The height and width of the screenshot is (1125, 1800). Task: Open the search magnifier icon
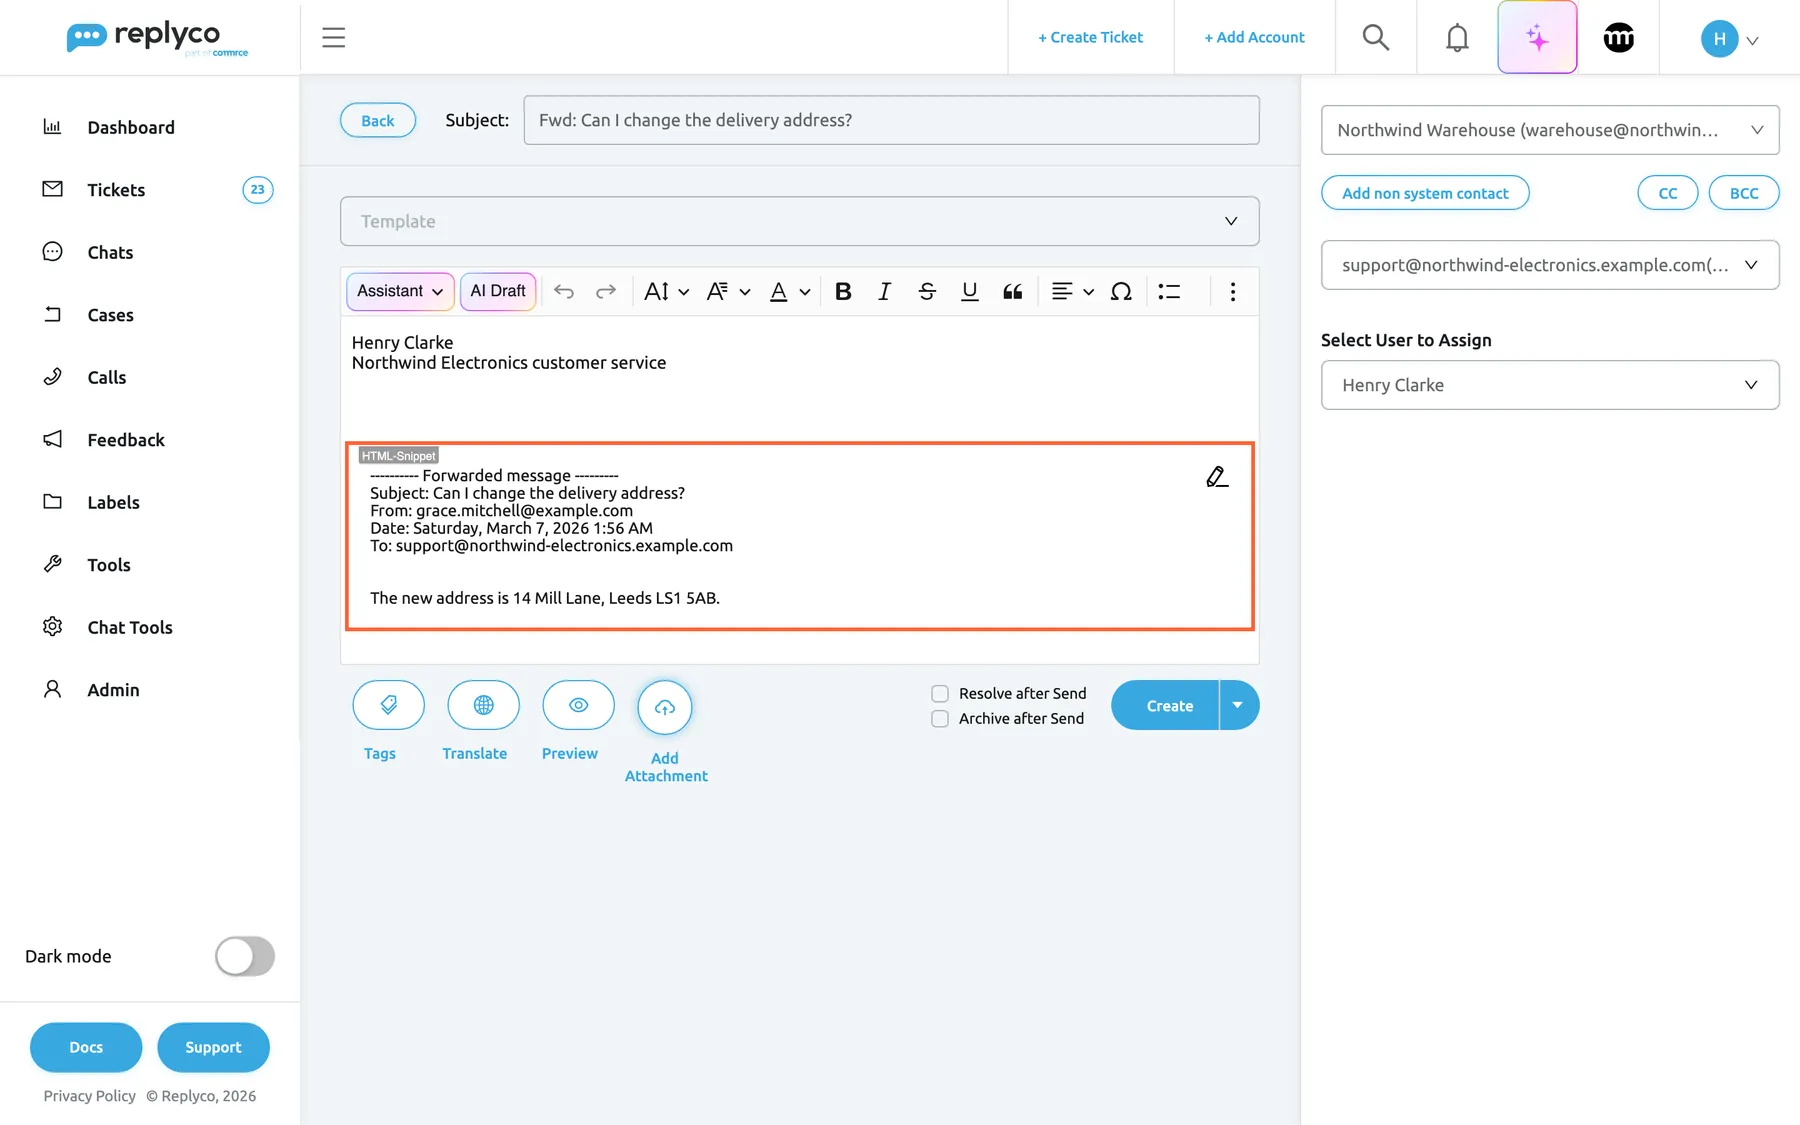coord(1376,38)
